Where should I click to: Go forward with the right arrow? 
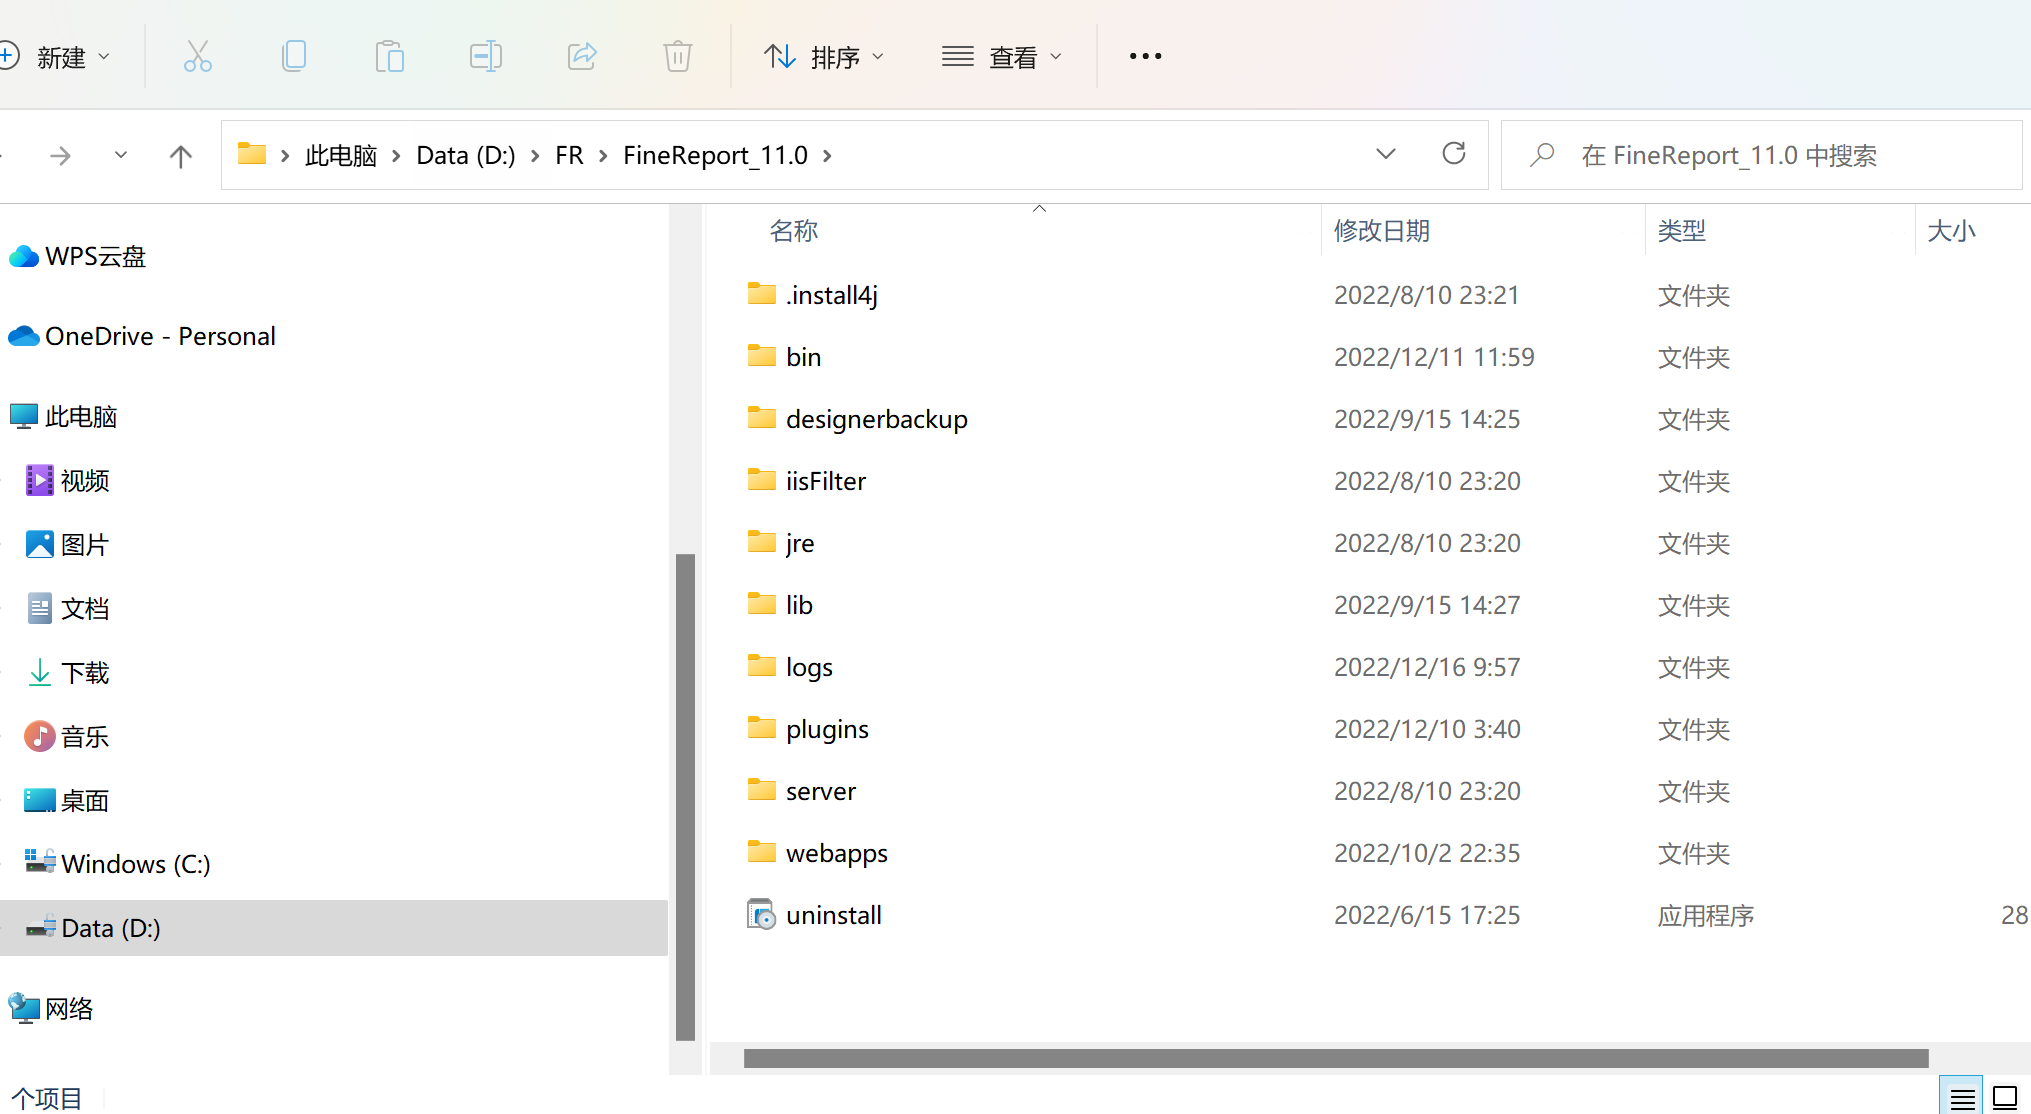(61, 156)
